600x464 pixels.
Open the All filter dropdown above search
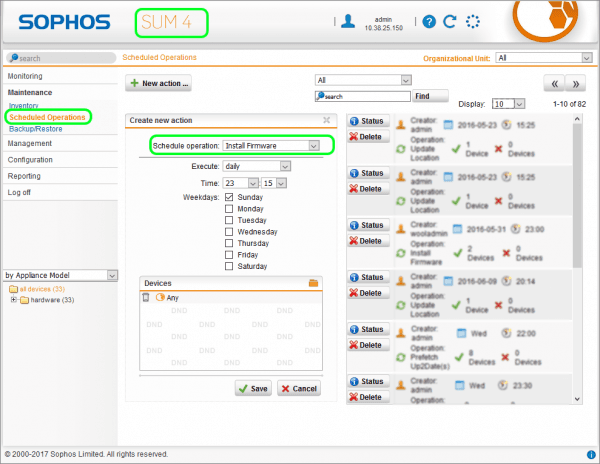coord(363,80)
